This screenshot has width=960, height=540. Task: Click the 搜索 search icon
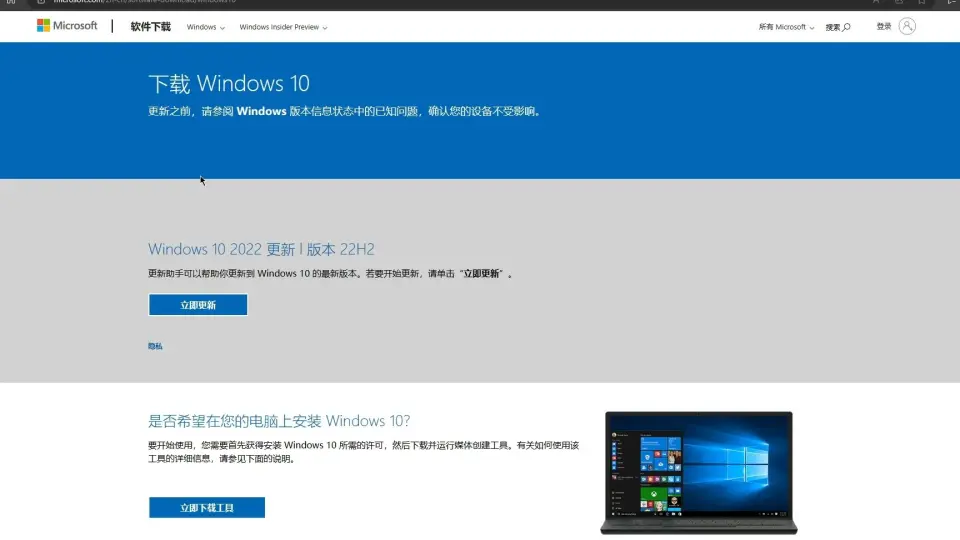(x=847, y=27)
